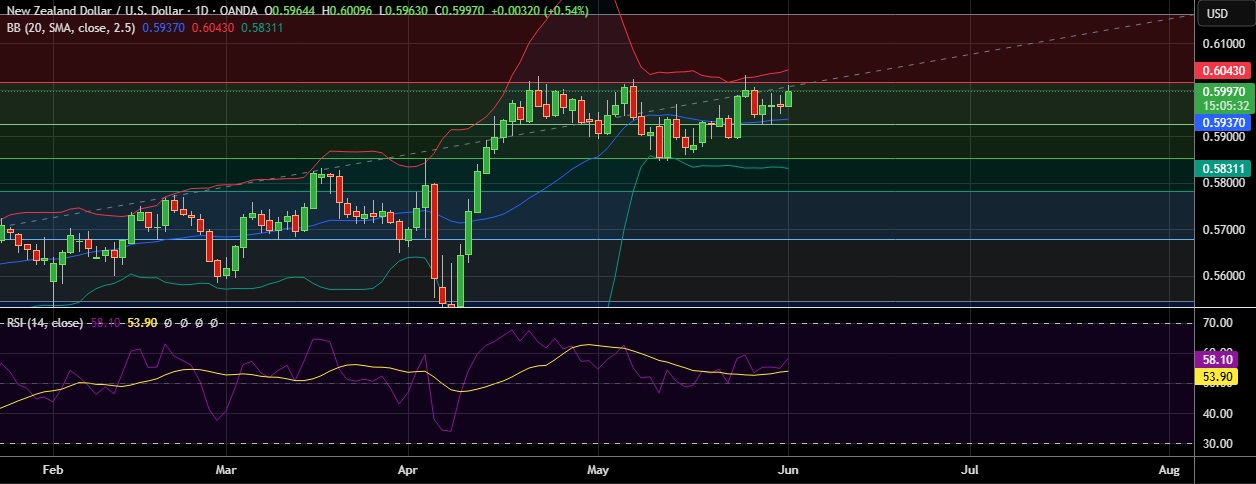Image resolution: width=1256 pixels, height=484 pixels.
Task: Click the yellow 53.90 RSI axis label
Action: point(1217,376)
